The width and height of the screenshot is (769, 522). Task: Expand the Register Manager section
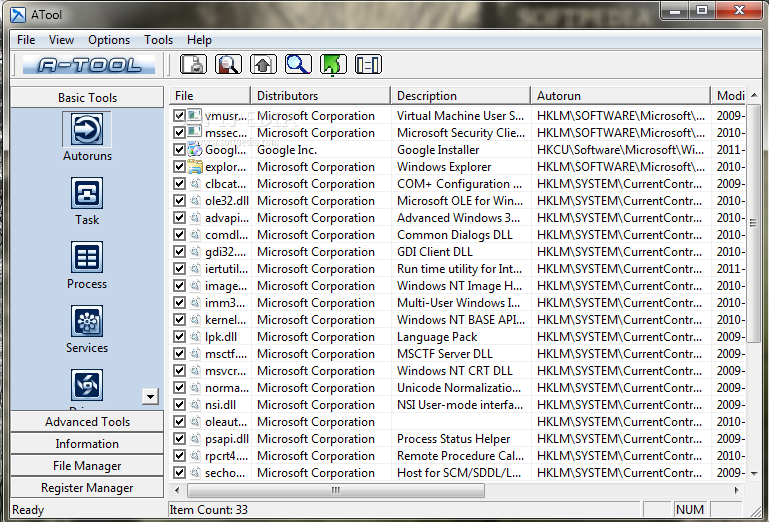87,488
